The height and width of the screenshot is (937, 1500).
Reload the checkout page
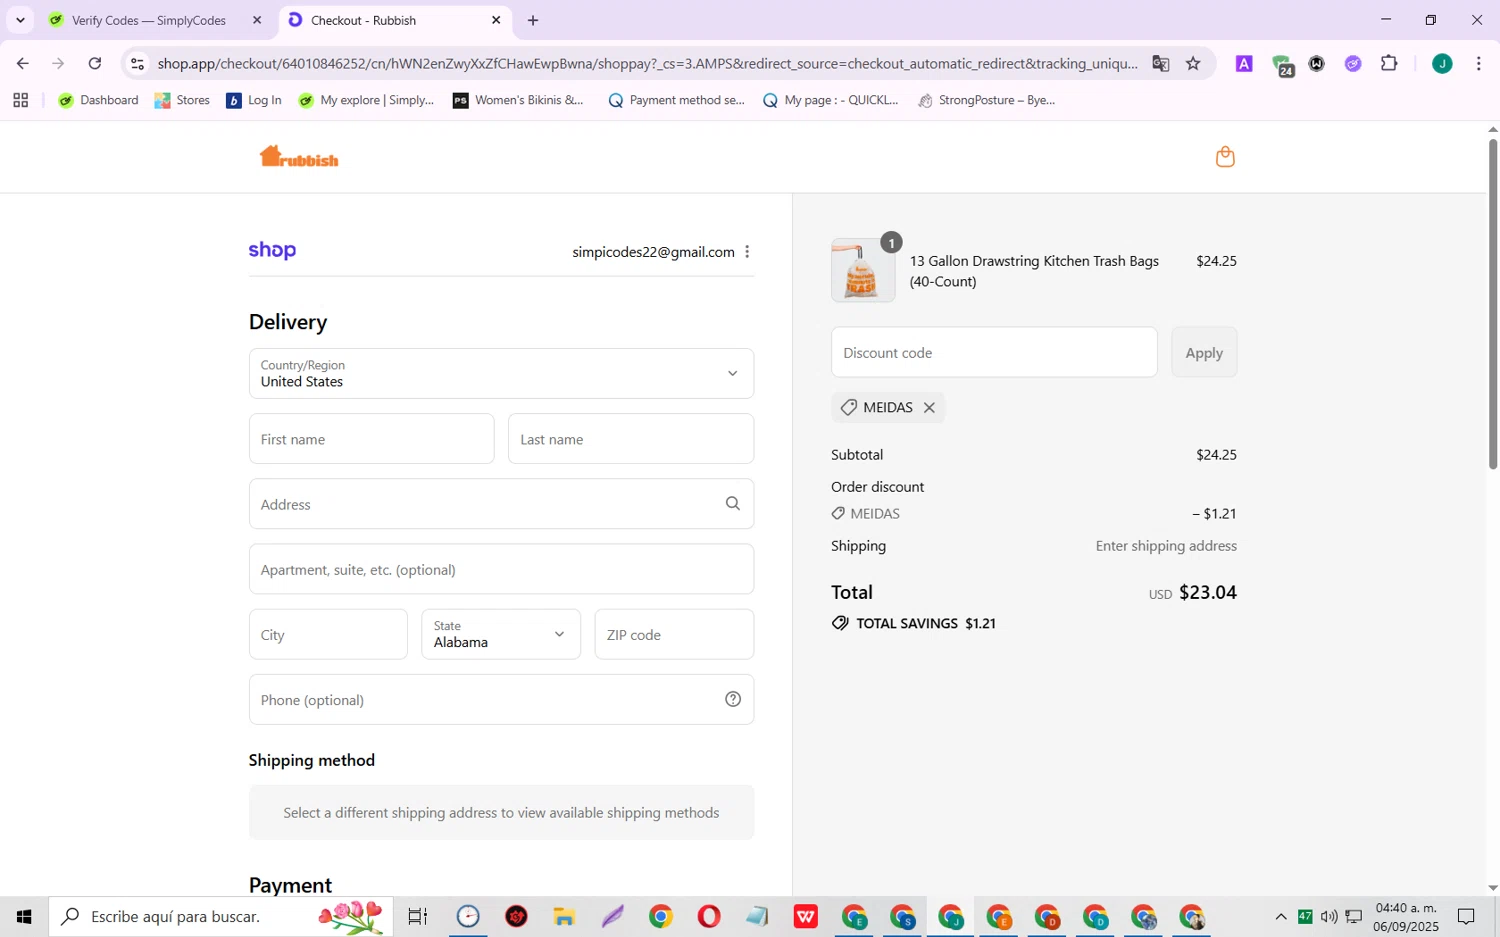click(x=95, y=64)
